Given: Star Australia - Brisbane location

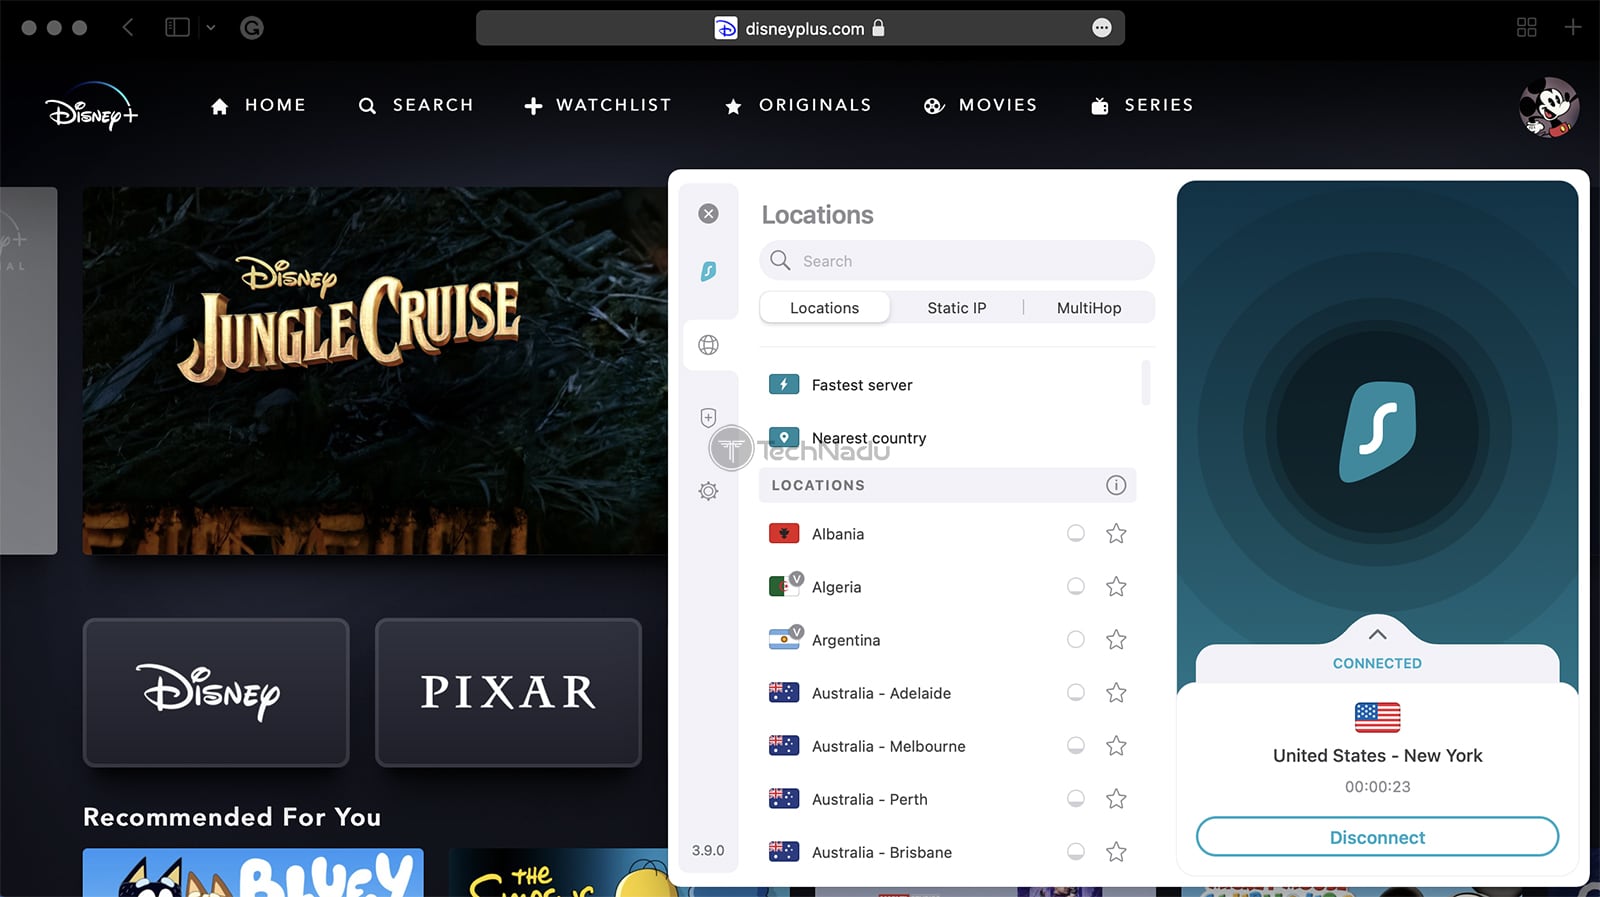Looking at the screenshot, I should [1116, 852].
